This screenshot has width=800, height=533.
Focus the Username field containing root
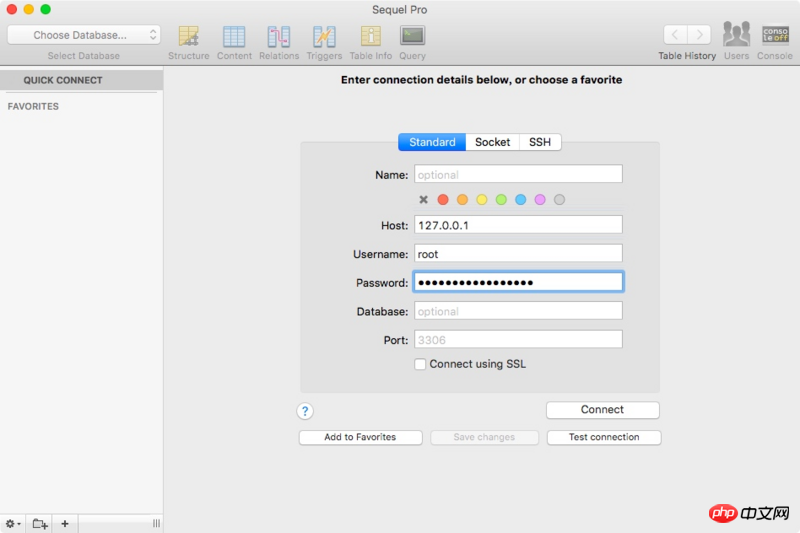tap(518, 253)
